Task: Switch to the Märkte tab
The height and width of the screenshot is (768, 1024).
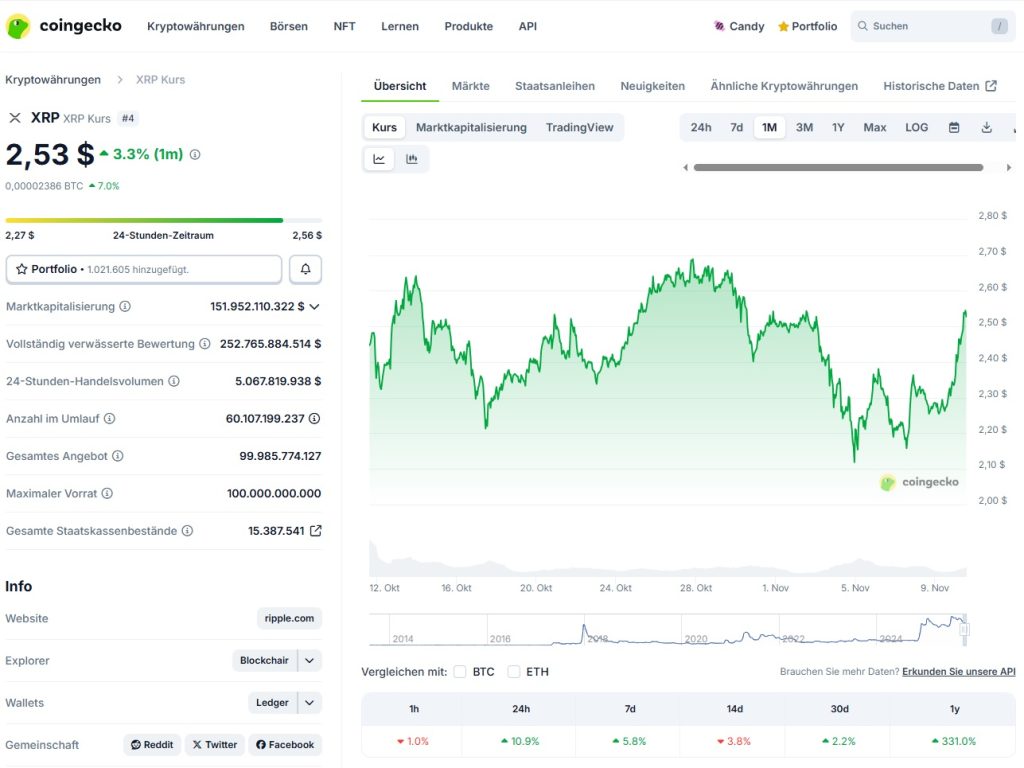Action: coord(470,86)
